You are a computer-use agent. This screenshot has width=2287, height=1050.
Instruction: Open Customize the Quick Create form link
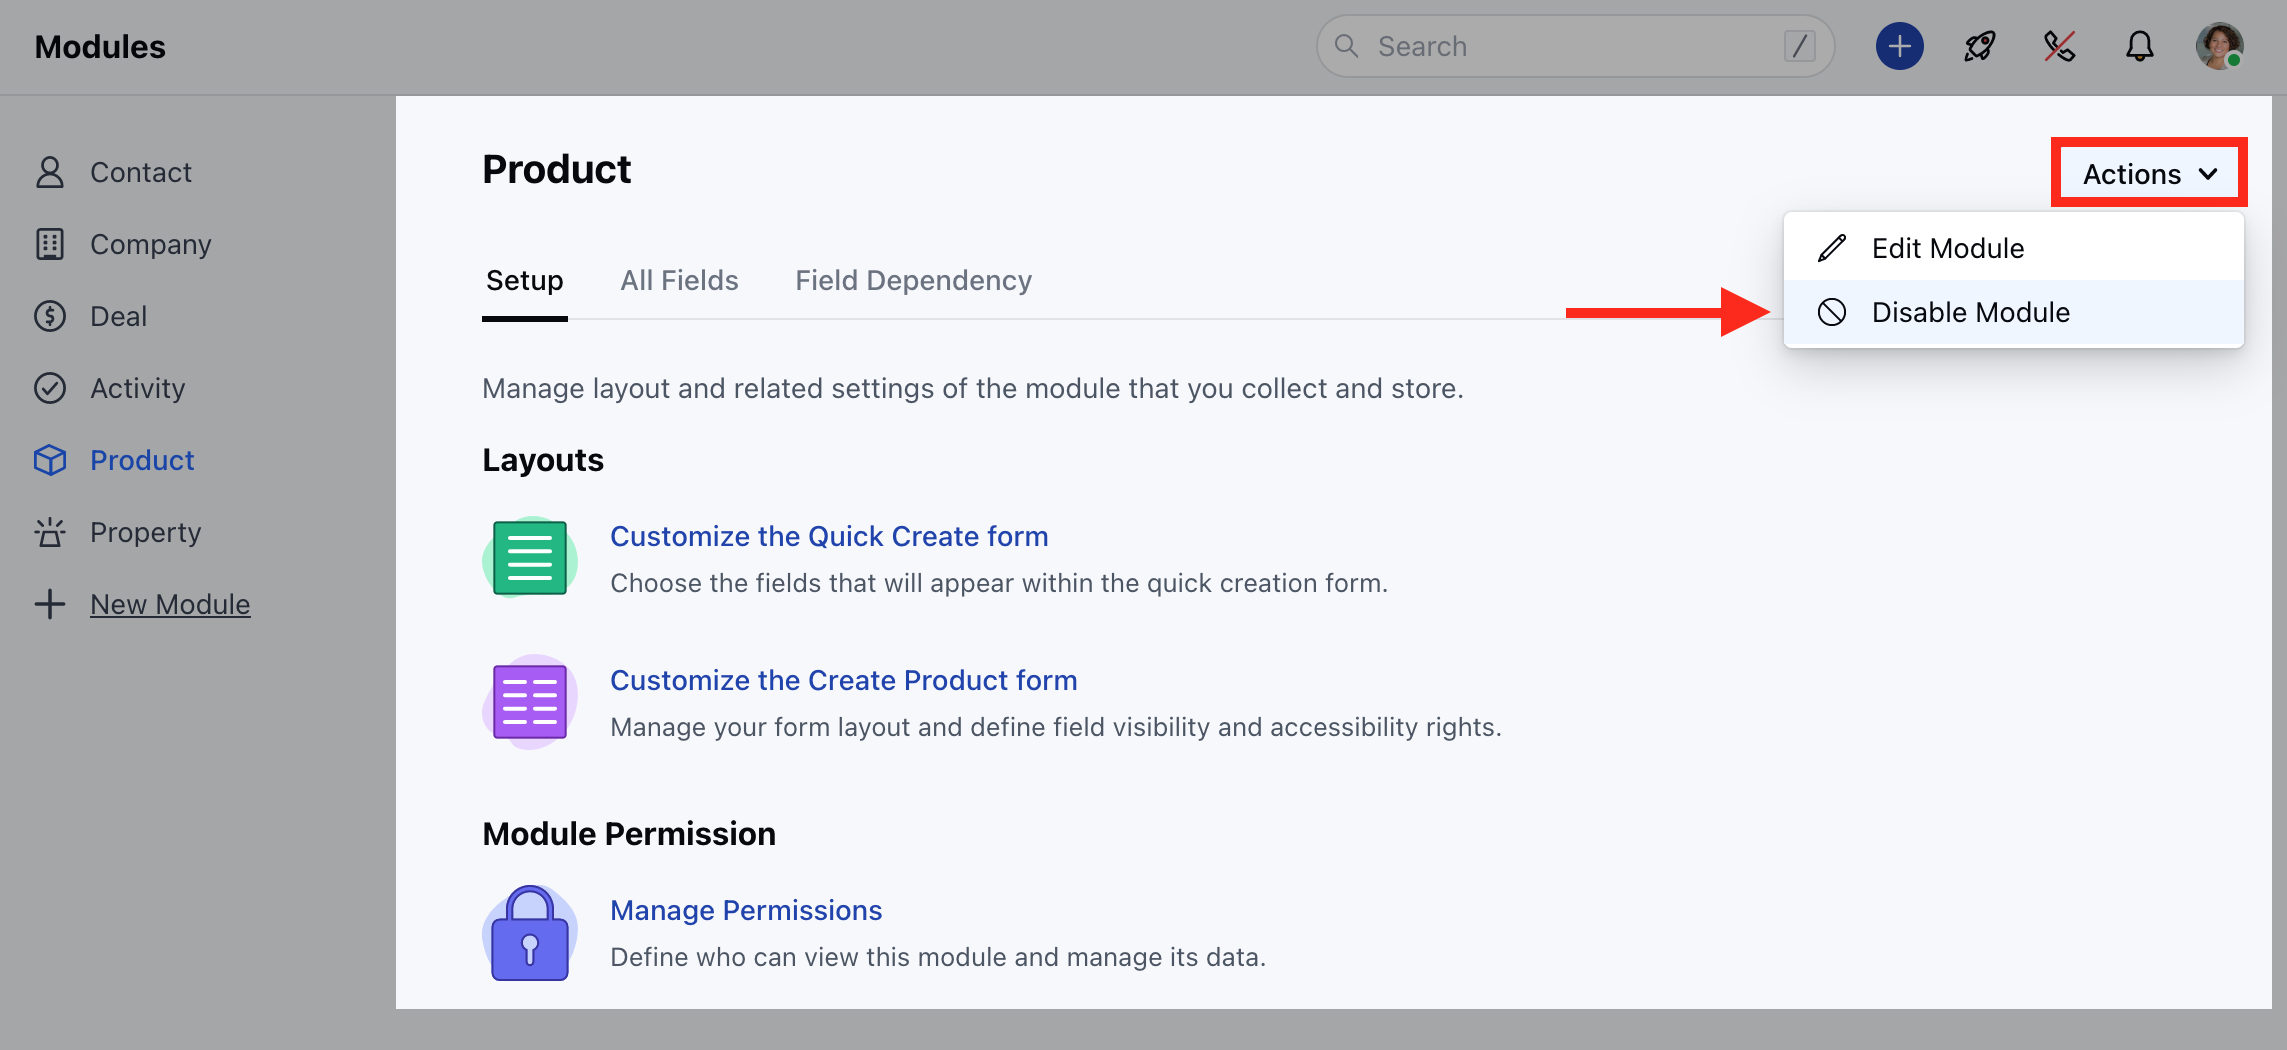(829, 537)
